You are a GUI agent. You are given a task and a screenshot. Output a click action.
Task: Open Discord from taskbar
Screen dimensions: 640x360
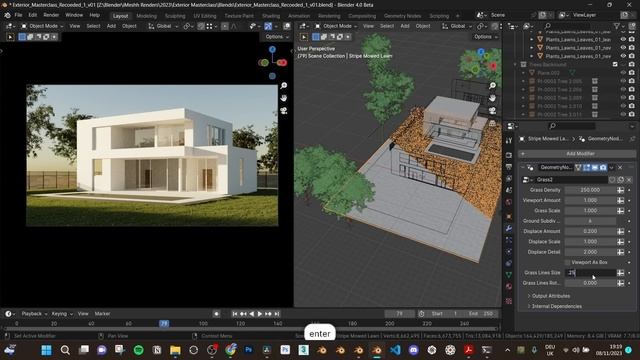(413, 350)
